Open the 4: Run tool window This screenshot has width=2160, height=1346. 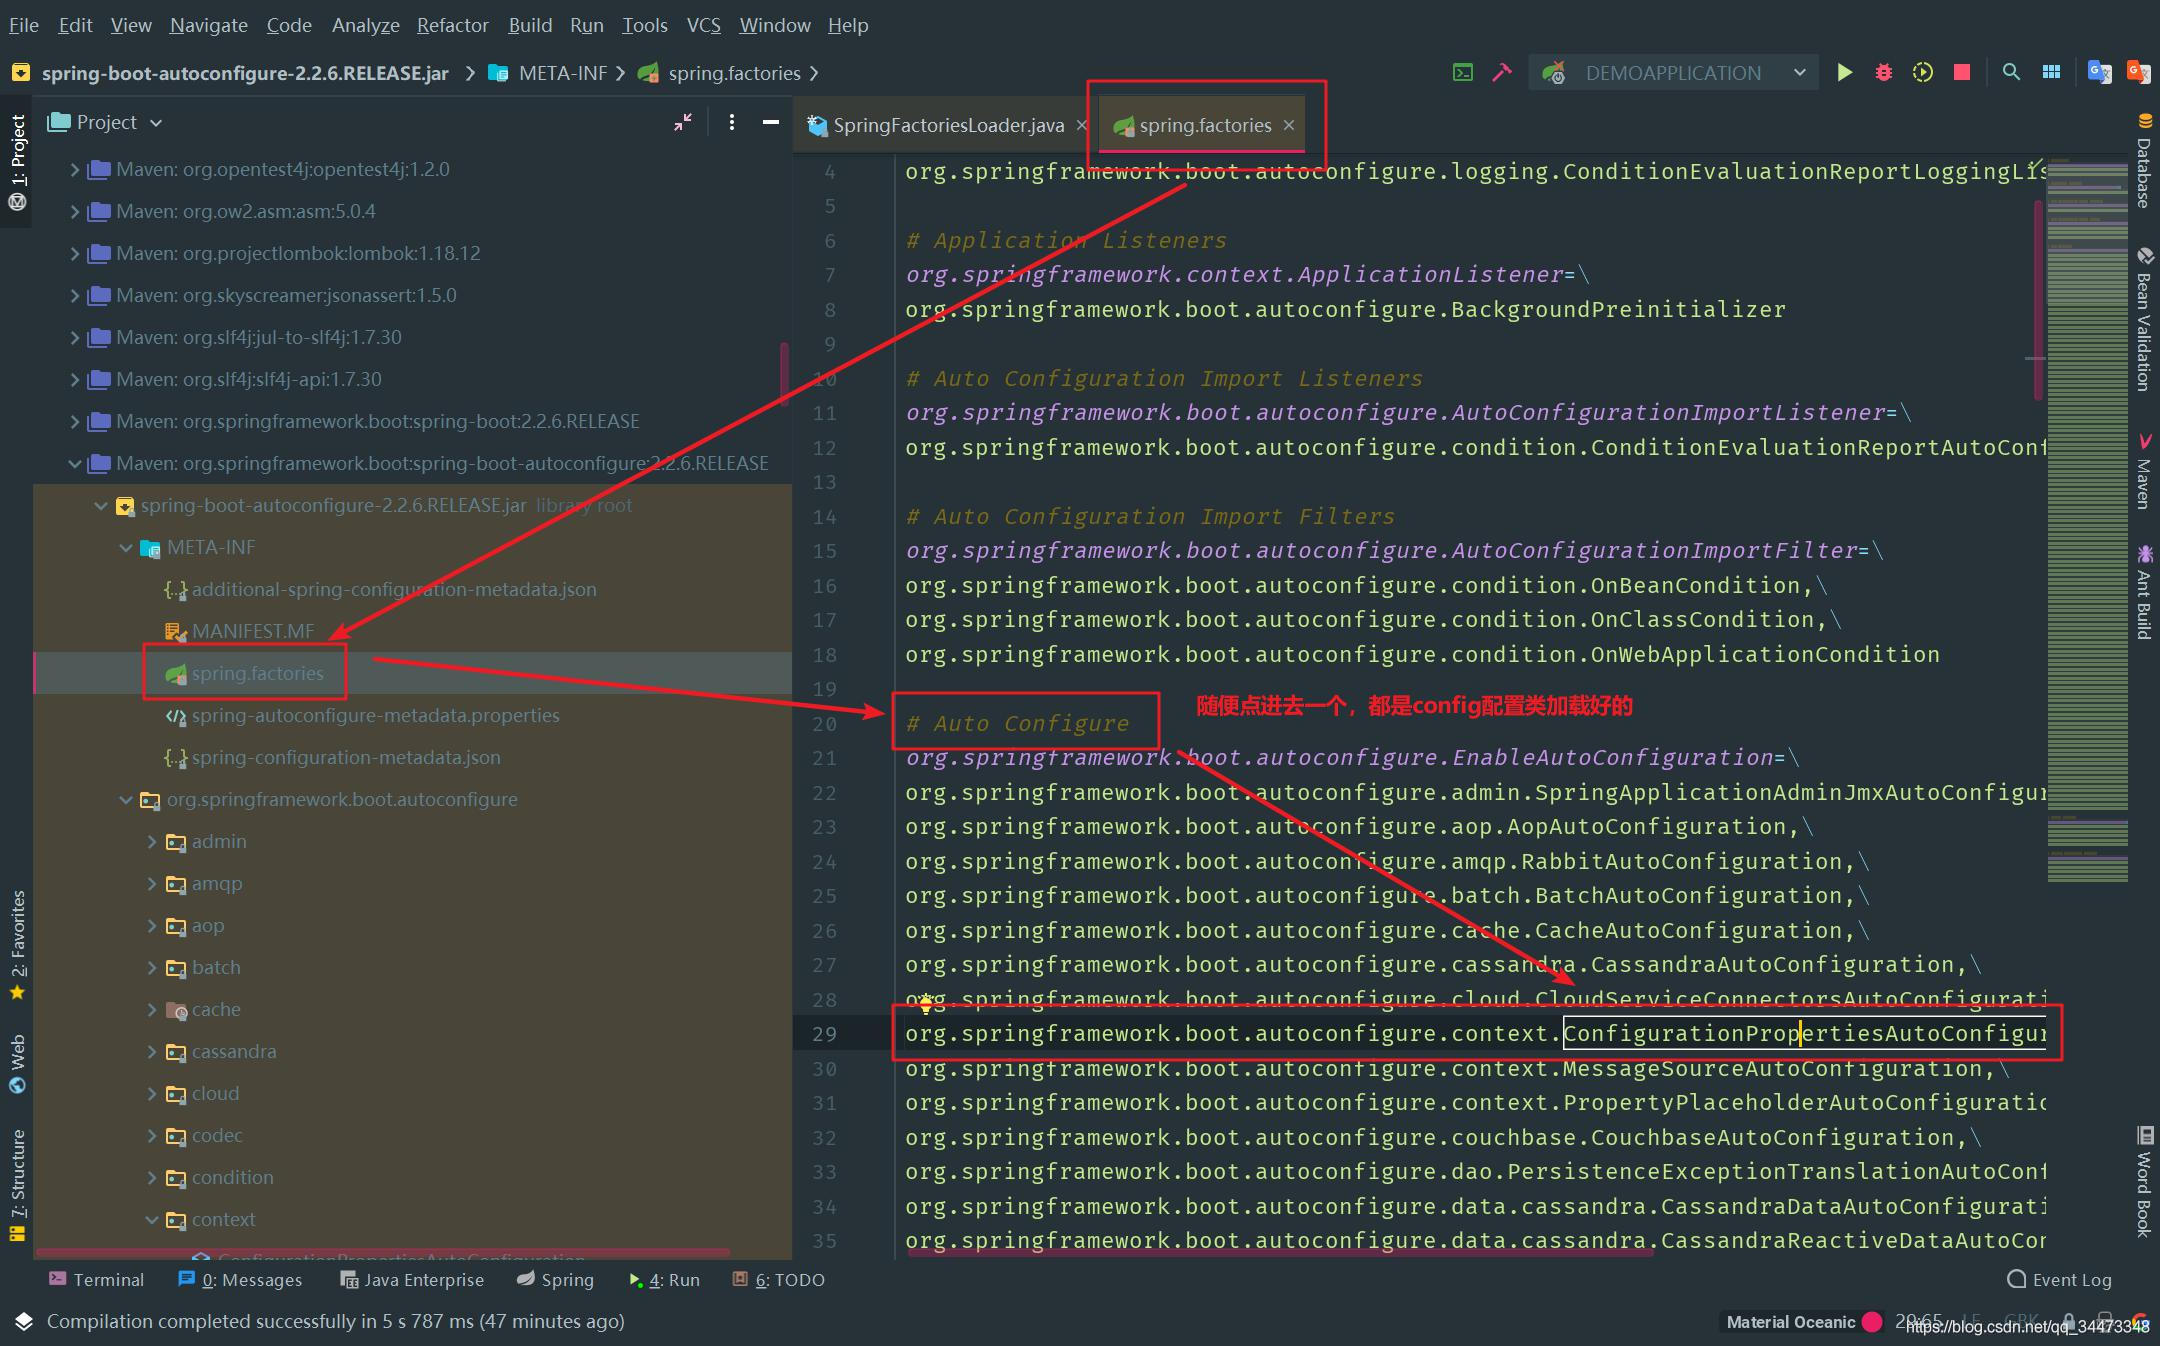(664, 1279)
